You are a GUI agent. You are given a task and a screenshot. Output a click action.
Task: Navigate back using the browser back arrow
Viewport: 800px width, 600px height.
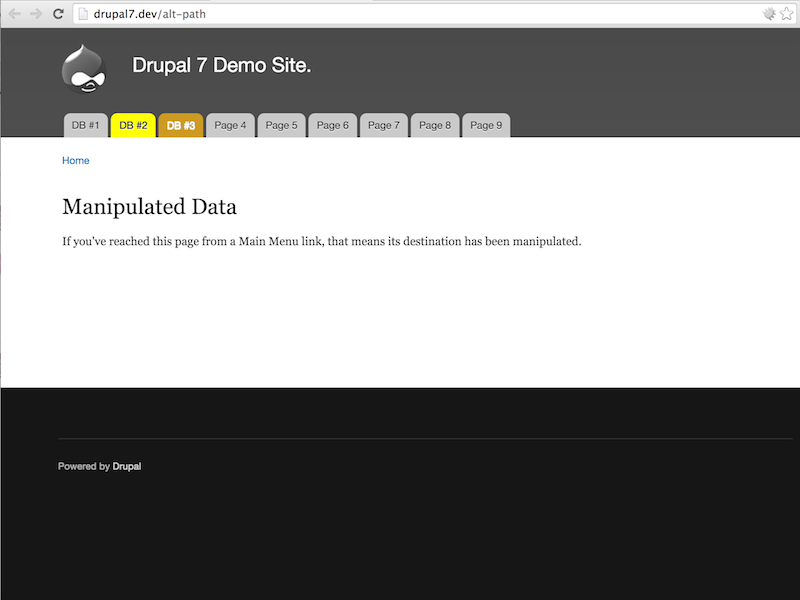tap(14, 14)
